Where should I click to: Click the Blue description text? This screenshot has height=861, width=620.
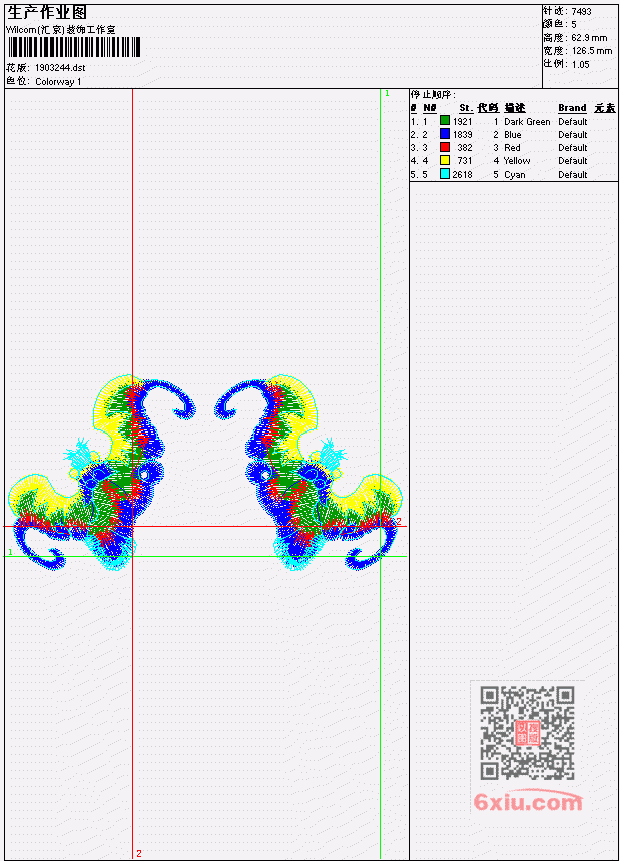pos(513,135)
